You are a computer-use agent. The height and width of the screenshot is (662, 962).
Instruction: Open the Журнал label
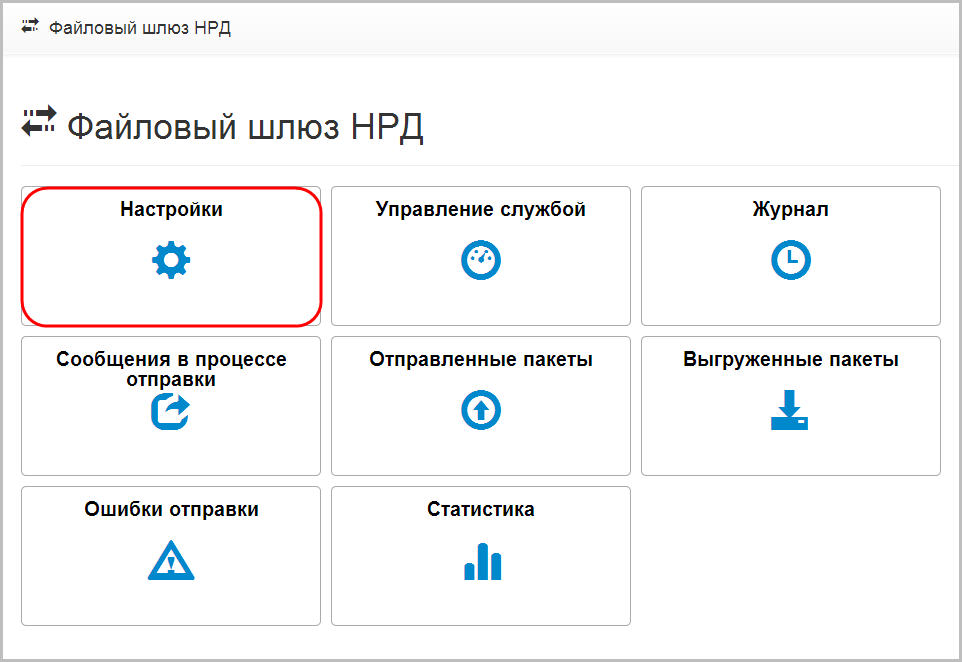click(x=791, y=209)
